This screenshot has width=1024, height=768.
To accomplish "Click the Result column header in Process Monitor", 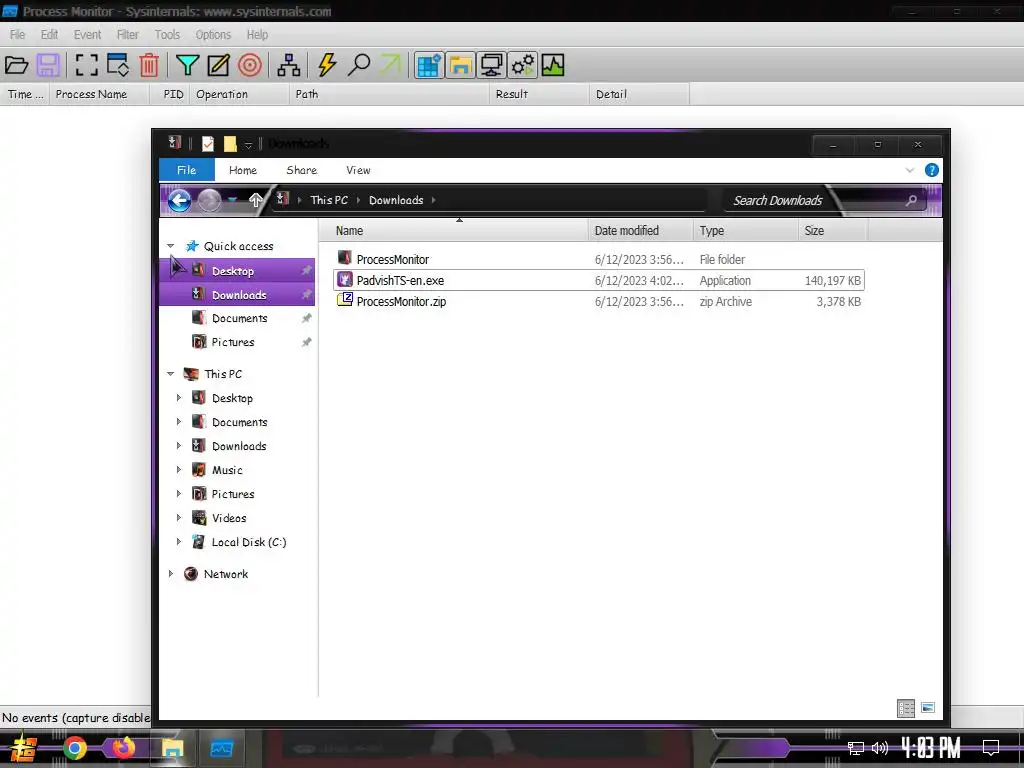I will click(539, 94).
